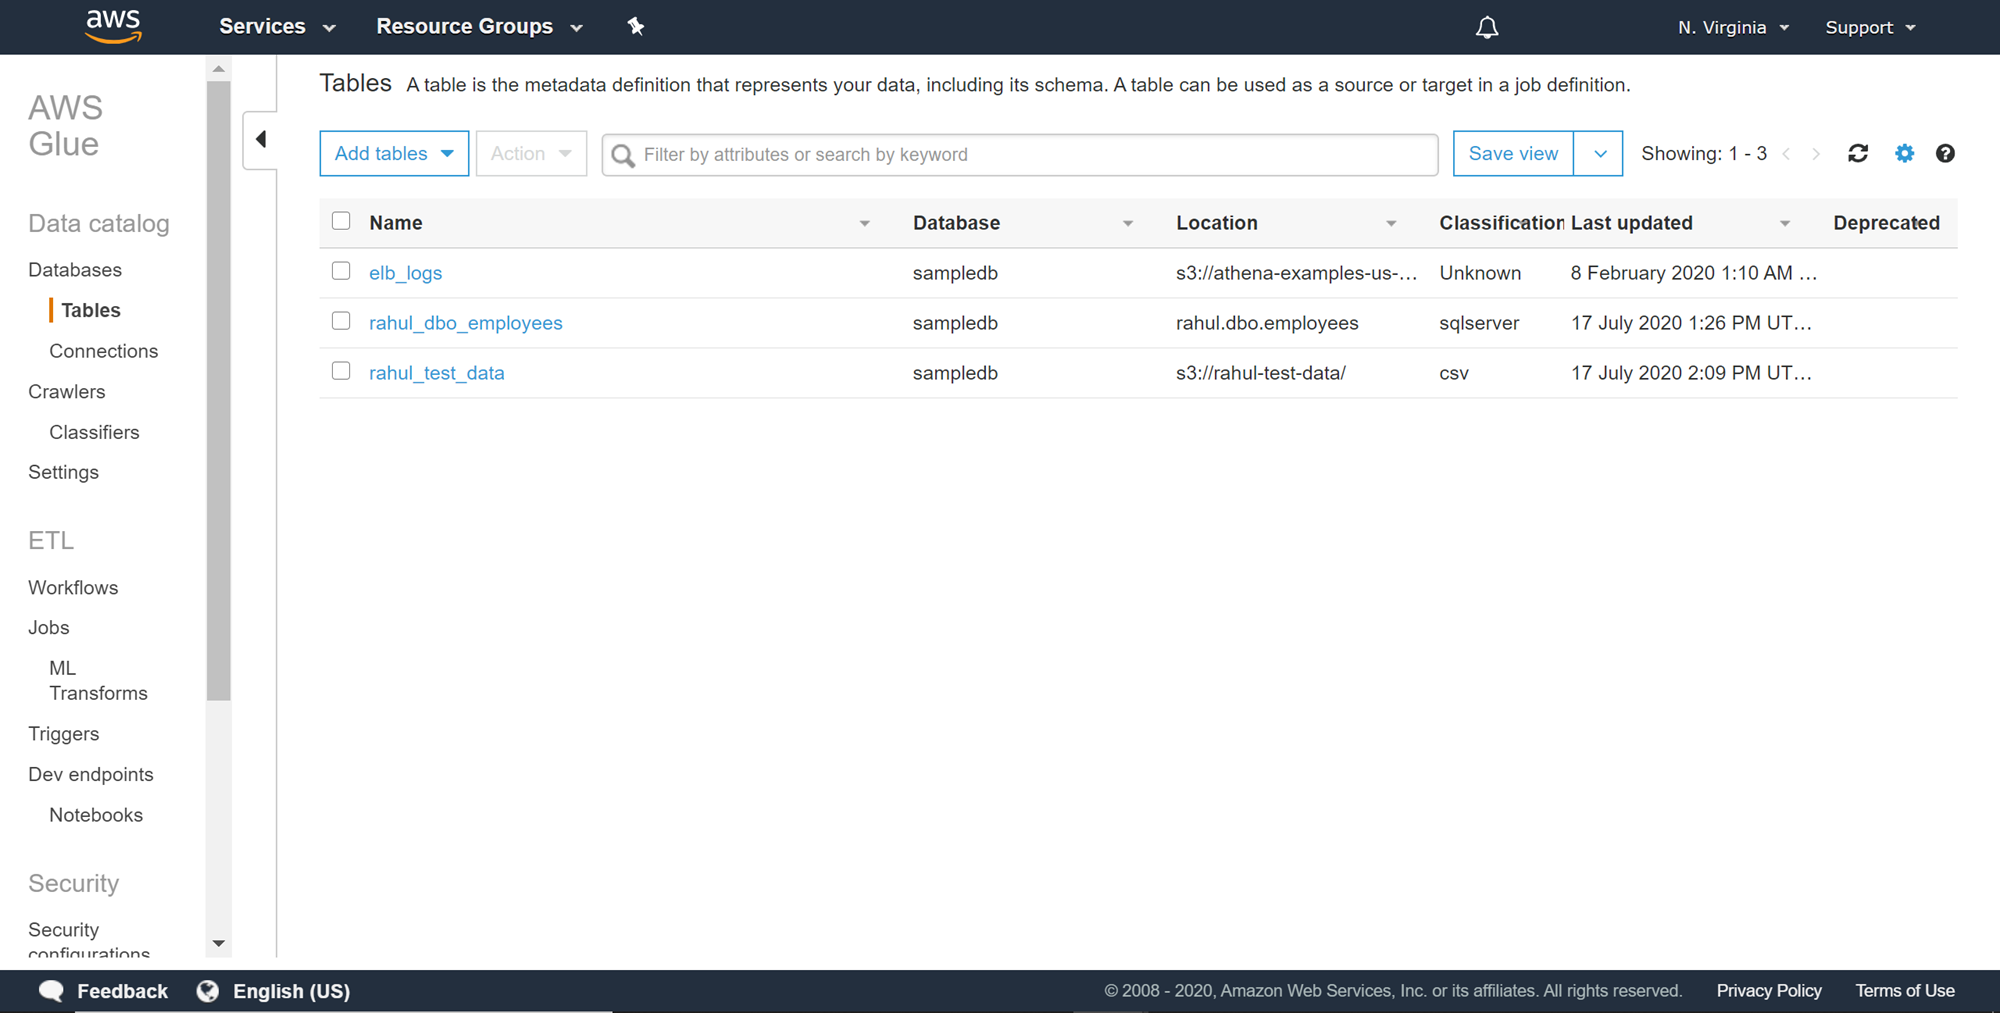Check the rahul_test_data row checkbox
The height and width of the screenshot is (1013, 2000).
(341, 371)
